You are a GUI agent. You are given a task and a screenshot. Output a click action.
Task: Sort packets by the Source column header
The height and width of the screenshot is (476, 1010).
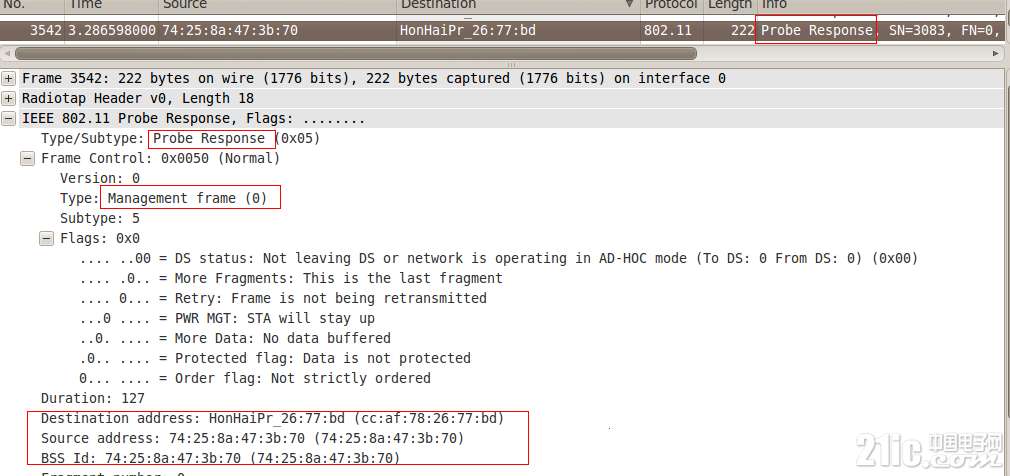[277, 5]
